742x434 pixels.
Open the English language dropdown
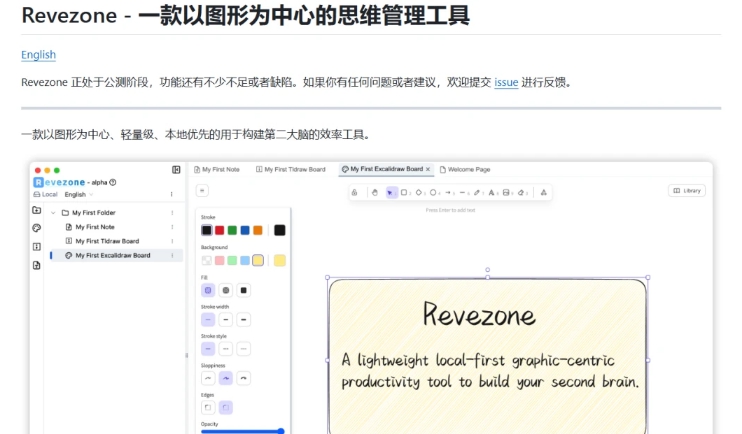pyautogui.click(x=79, y=195)
